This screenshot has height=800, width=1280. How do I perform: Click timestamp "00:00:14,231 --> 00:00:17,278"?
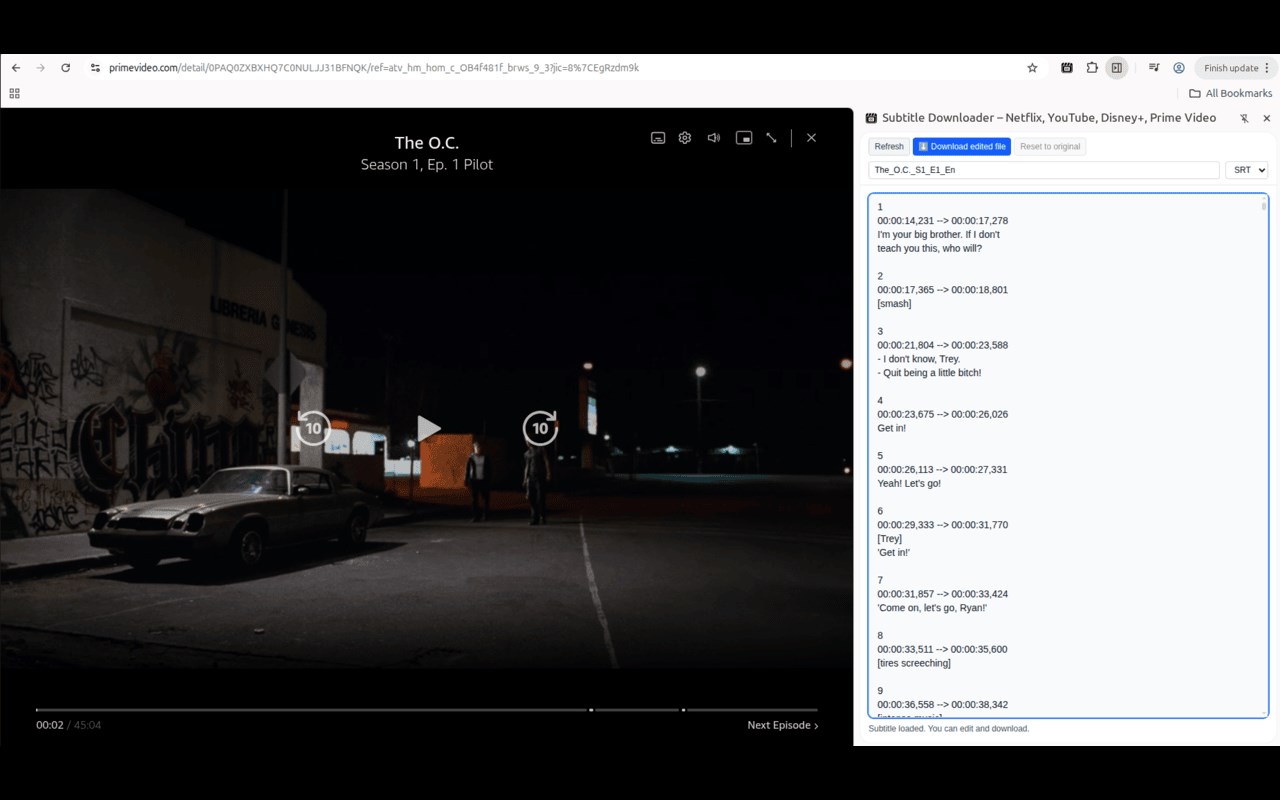point(942,221)
